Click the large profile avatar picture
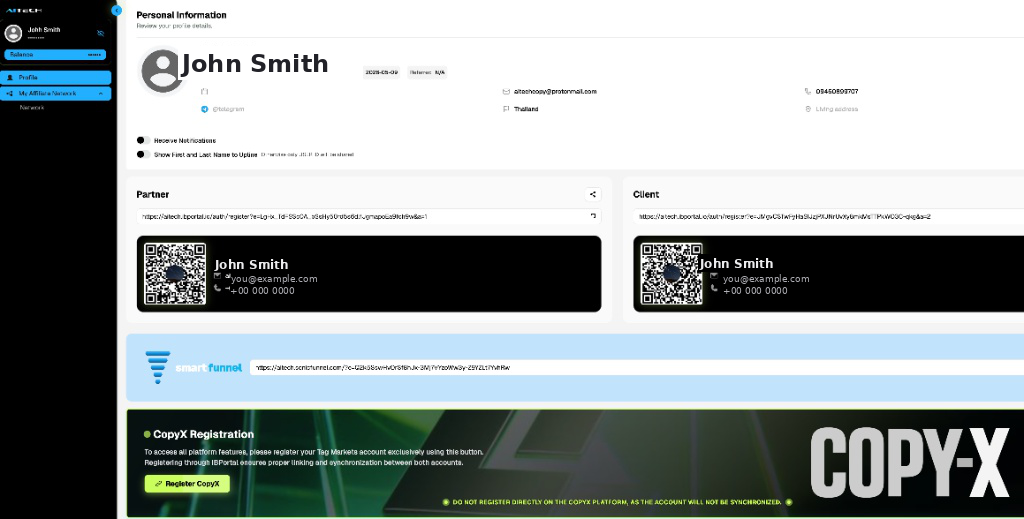This screenshot has width=1024, height=519. 161,70
